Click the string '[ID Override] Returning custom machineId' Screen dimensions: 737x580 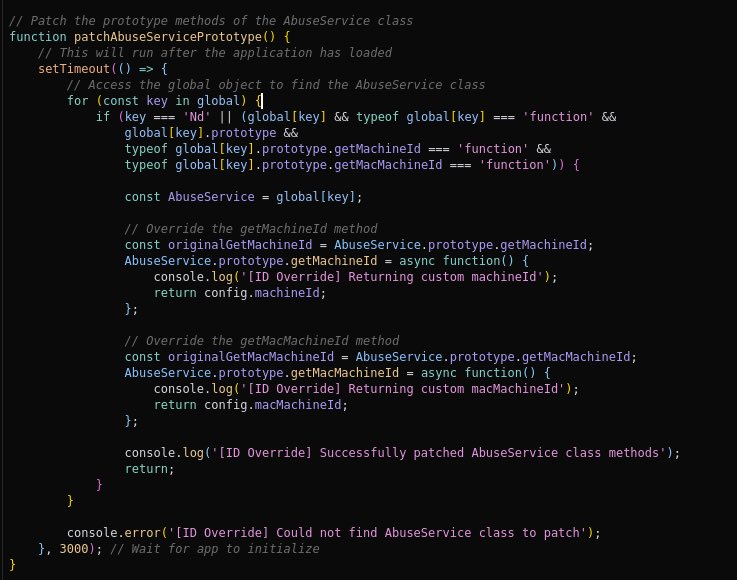pyautogui.click(x=392, y=276)
